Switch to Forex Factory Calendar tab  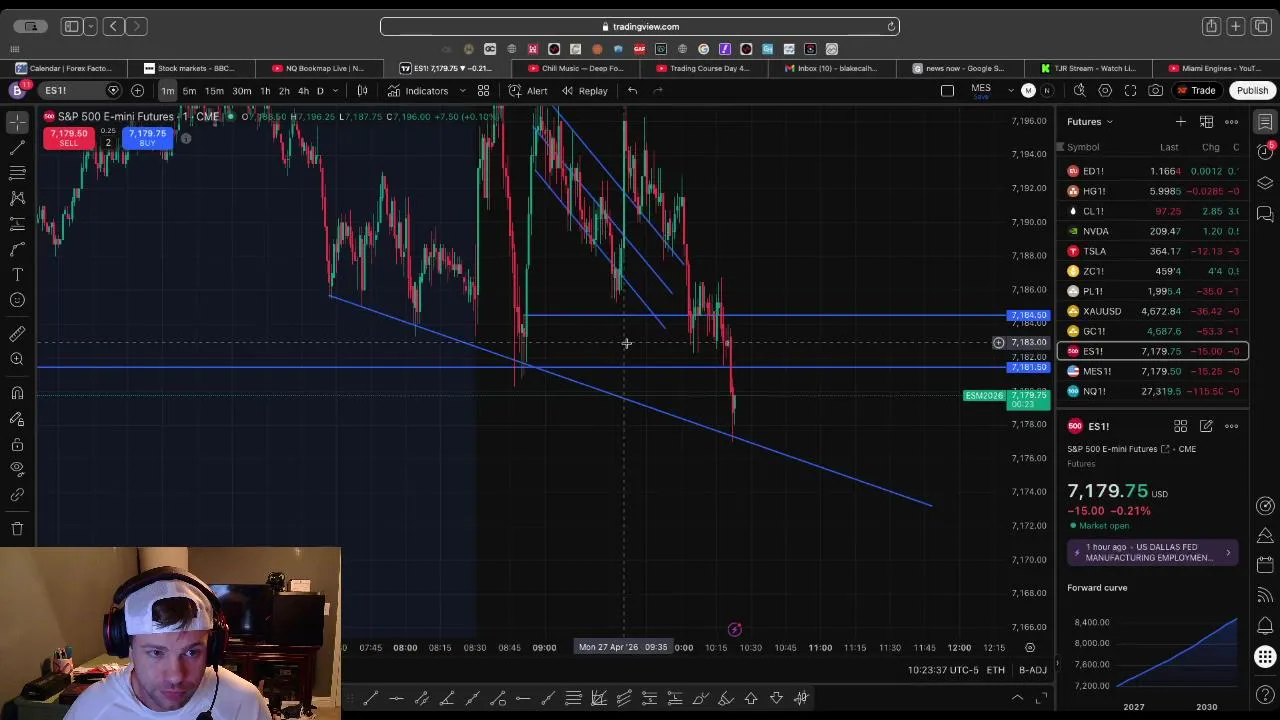[64, 68]
